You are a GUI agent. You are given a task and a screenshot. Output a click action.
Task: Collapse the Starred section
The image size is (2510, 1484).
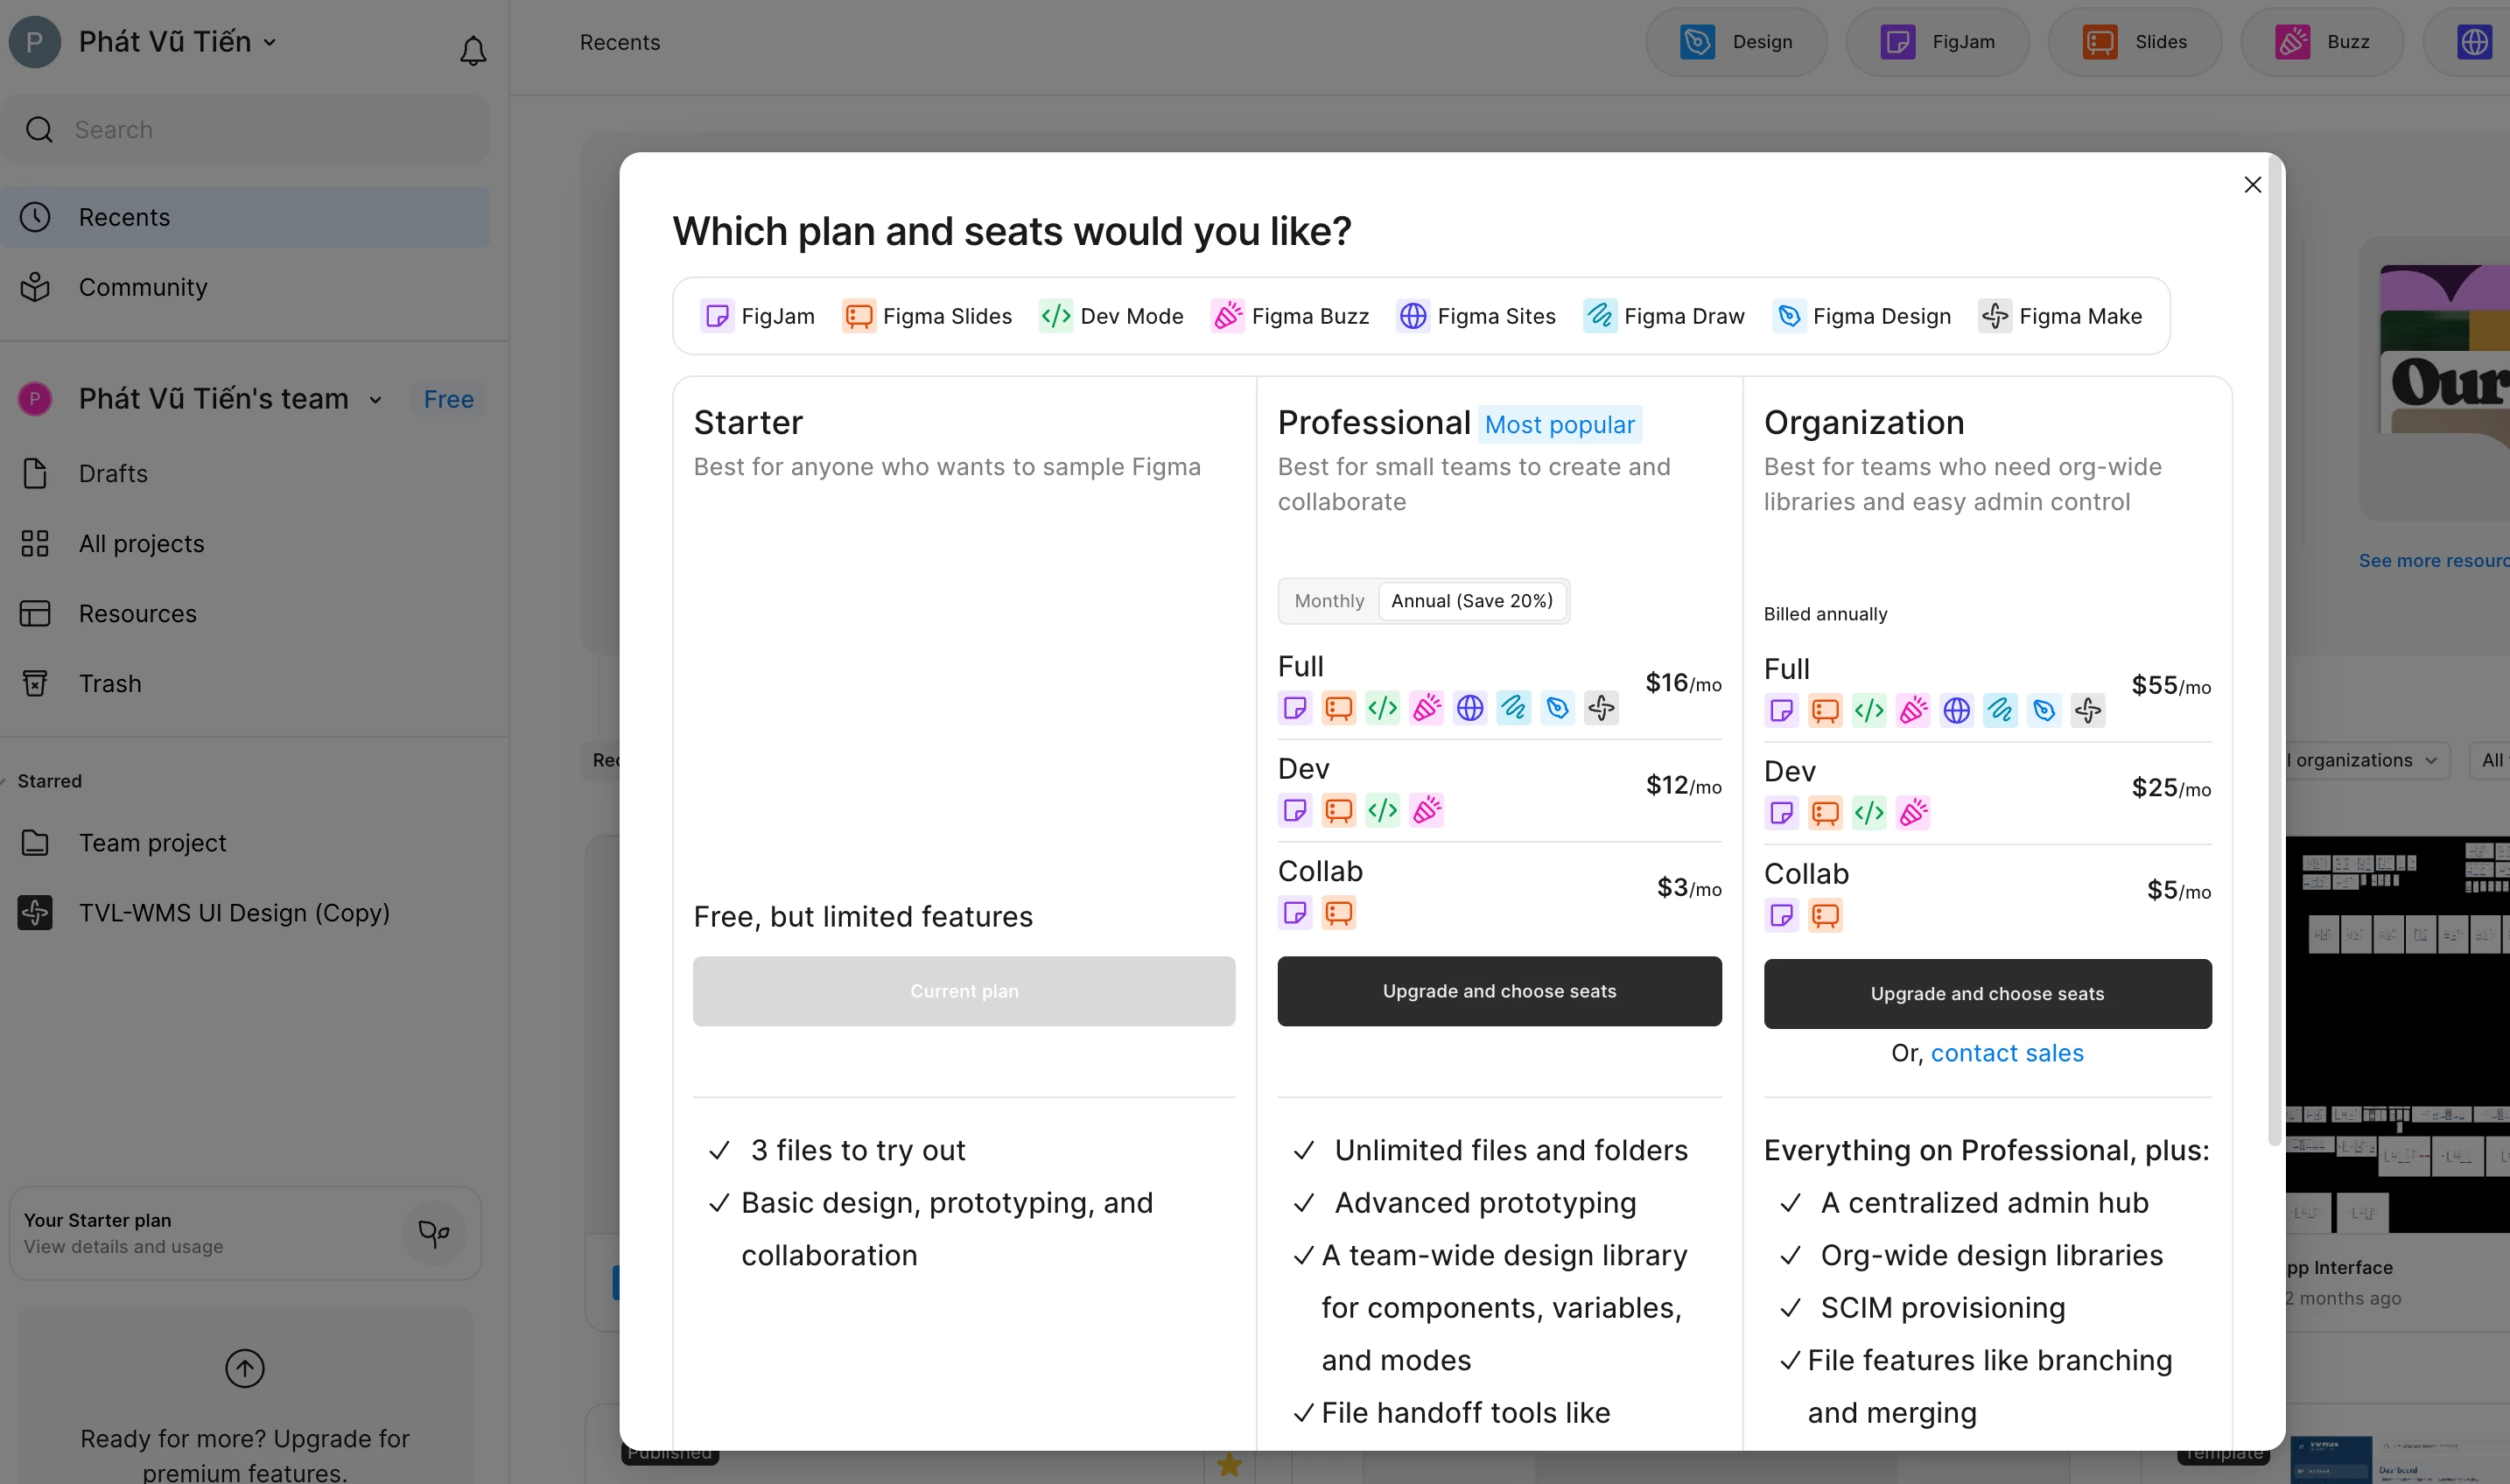click(48, 781)
